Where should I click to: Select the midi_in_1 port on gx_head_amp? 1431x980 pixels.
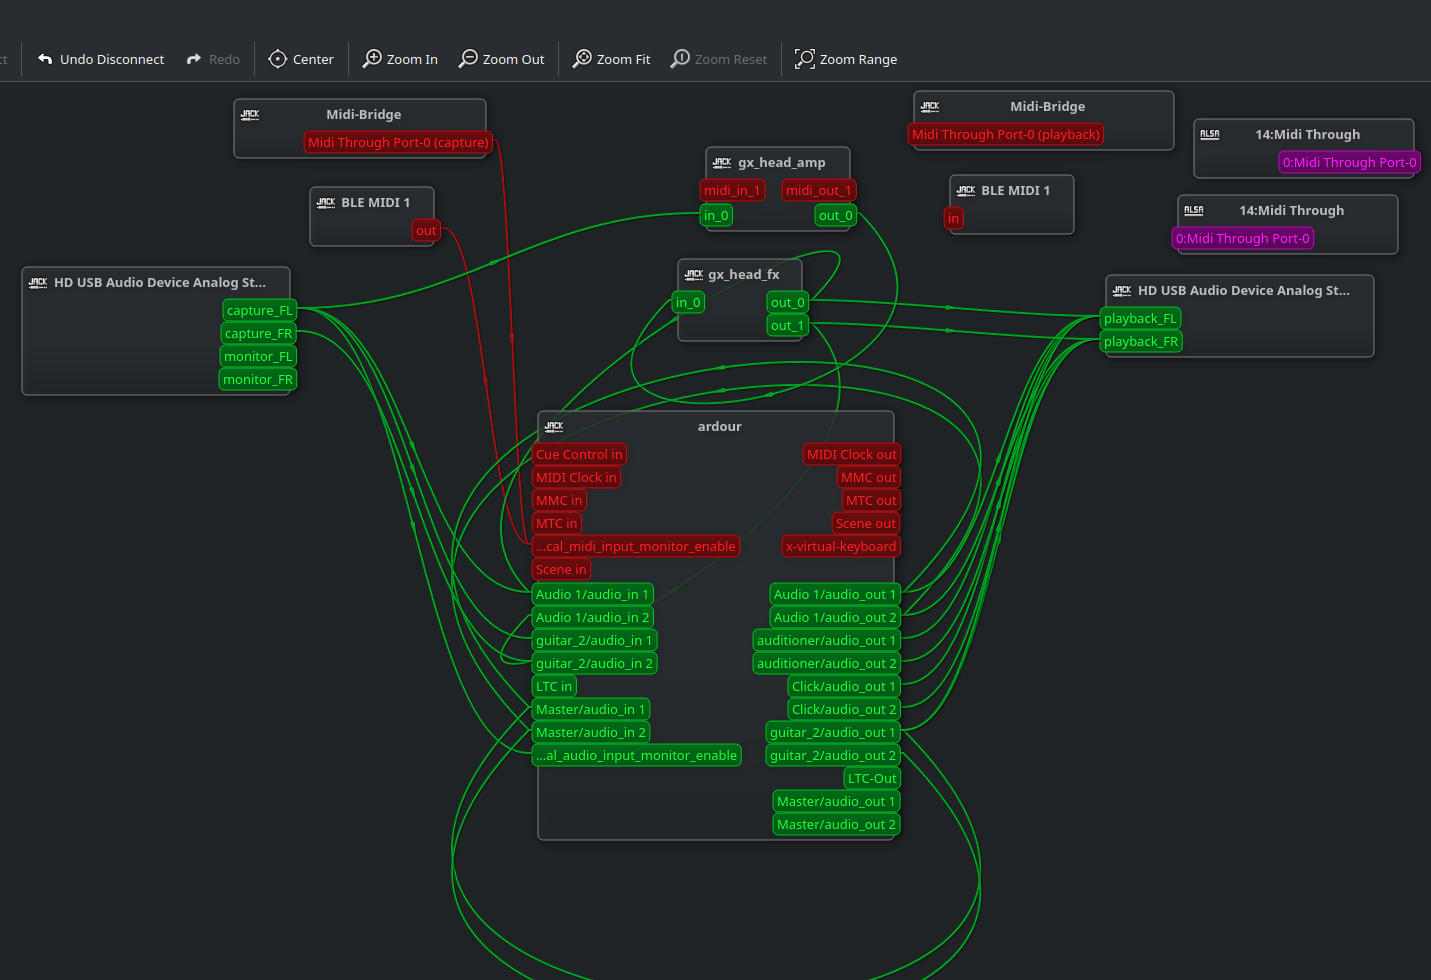[732, 190]
